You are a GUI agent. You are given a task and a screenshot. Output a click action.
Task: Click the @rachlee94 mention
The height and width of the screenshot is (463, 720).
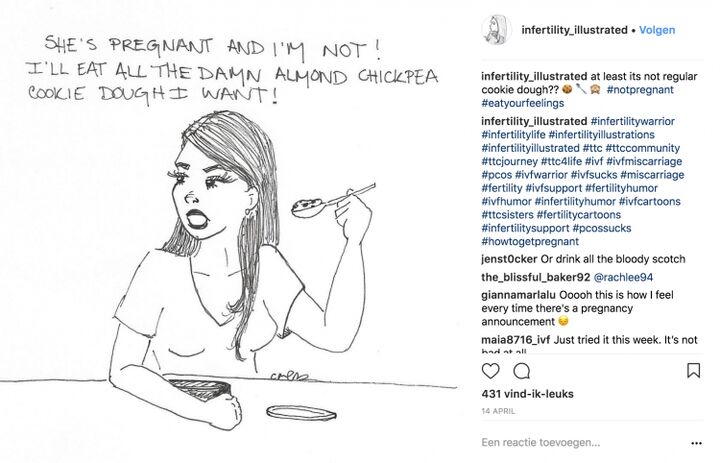(628, 277)
